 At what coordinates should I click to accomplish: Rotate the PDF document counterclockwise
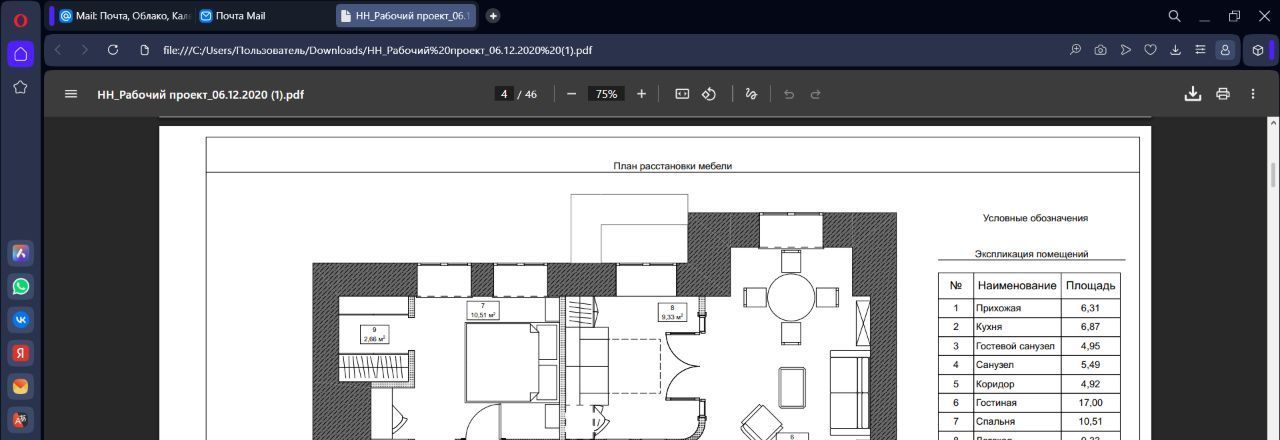(x=709, y=94)
